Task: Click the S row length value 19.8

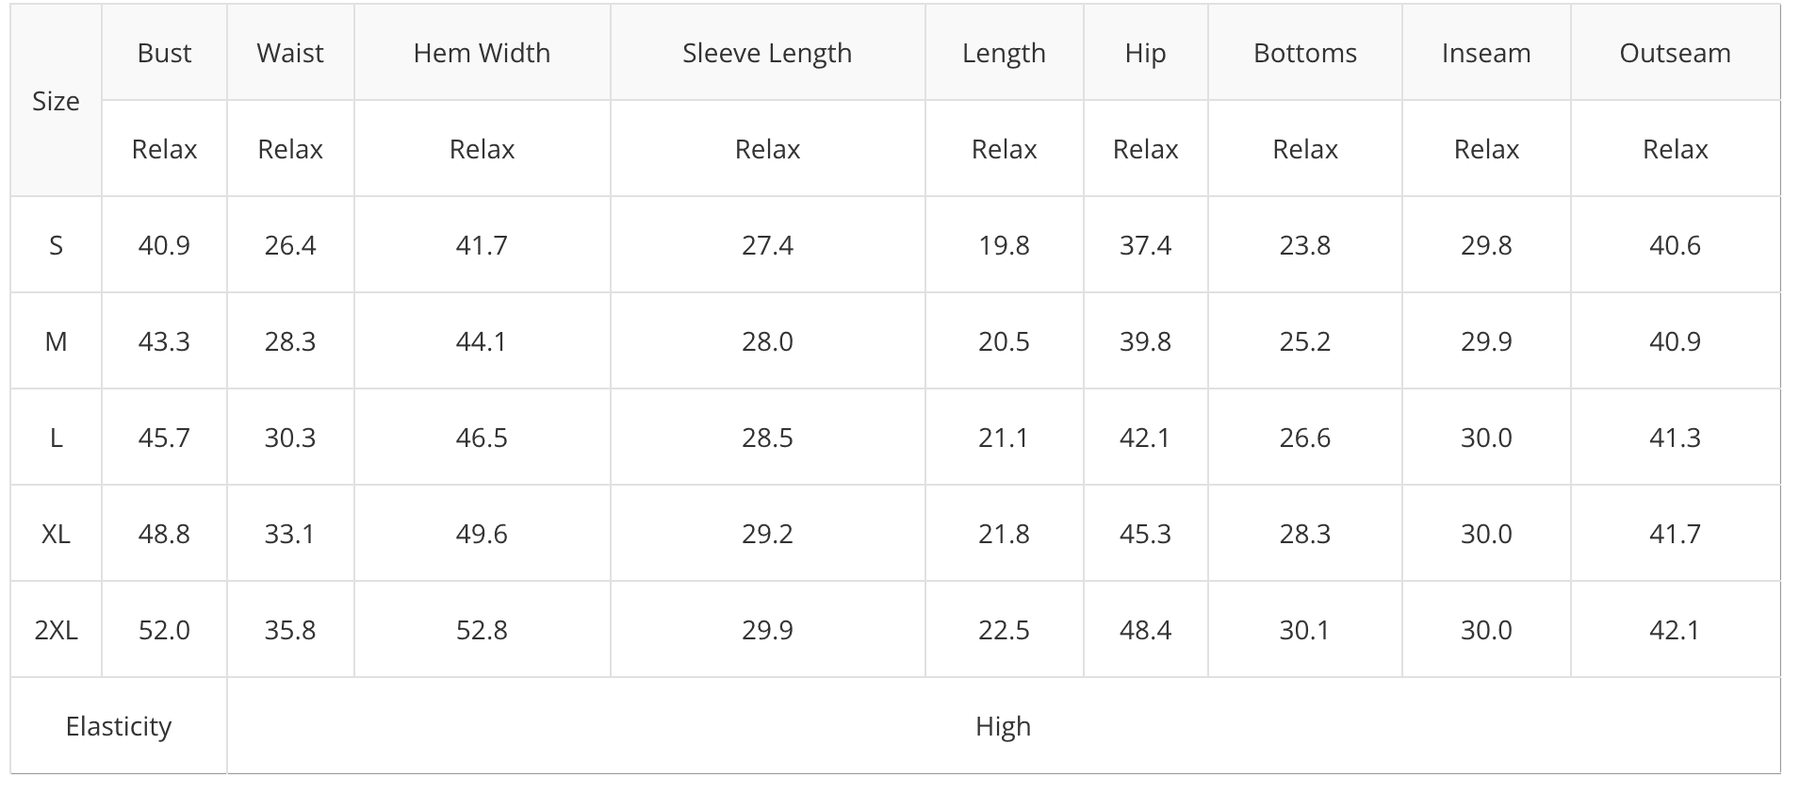Action: click(1004, 245)
